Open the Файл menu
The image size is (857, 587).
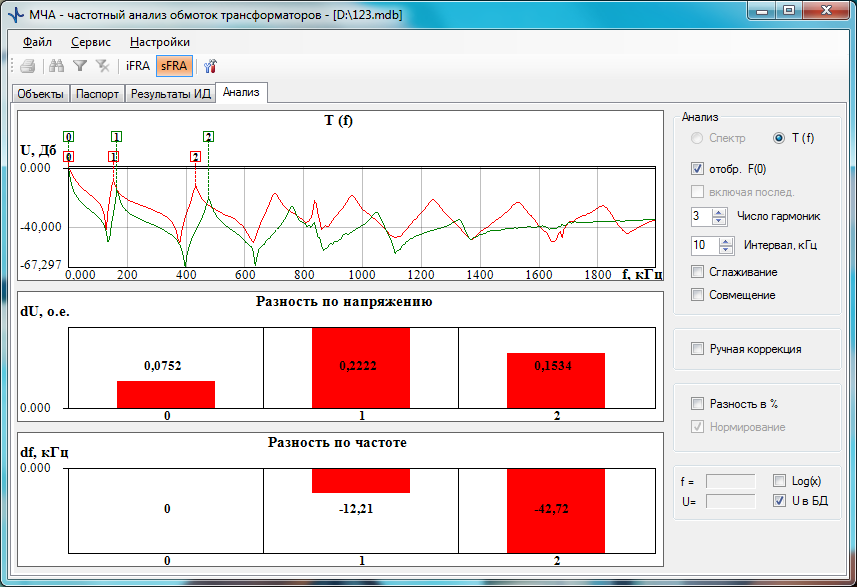click(38, 42)
